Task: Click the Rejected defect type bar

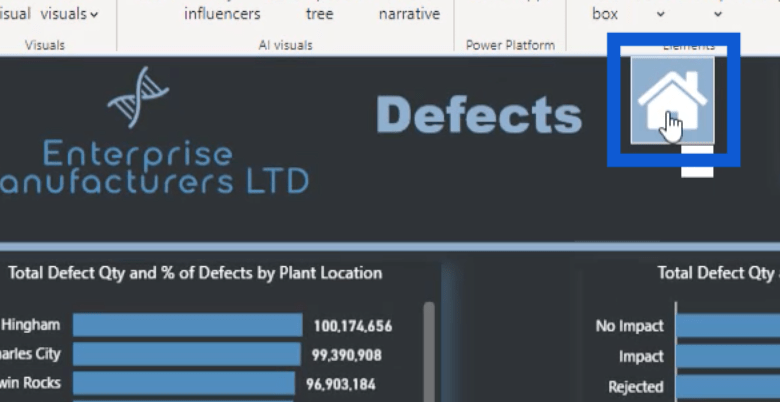Action: coord(727,386)
